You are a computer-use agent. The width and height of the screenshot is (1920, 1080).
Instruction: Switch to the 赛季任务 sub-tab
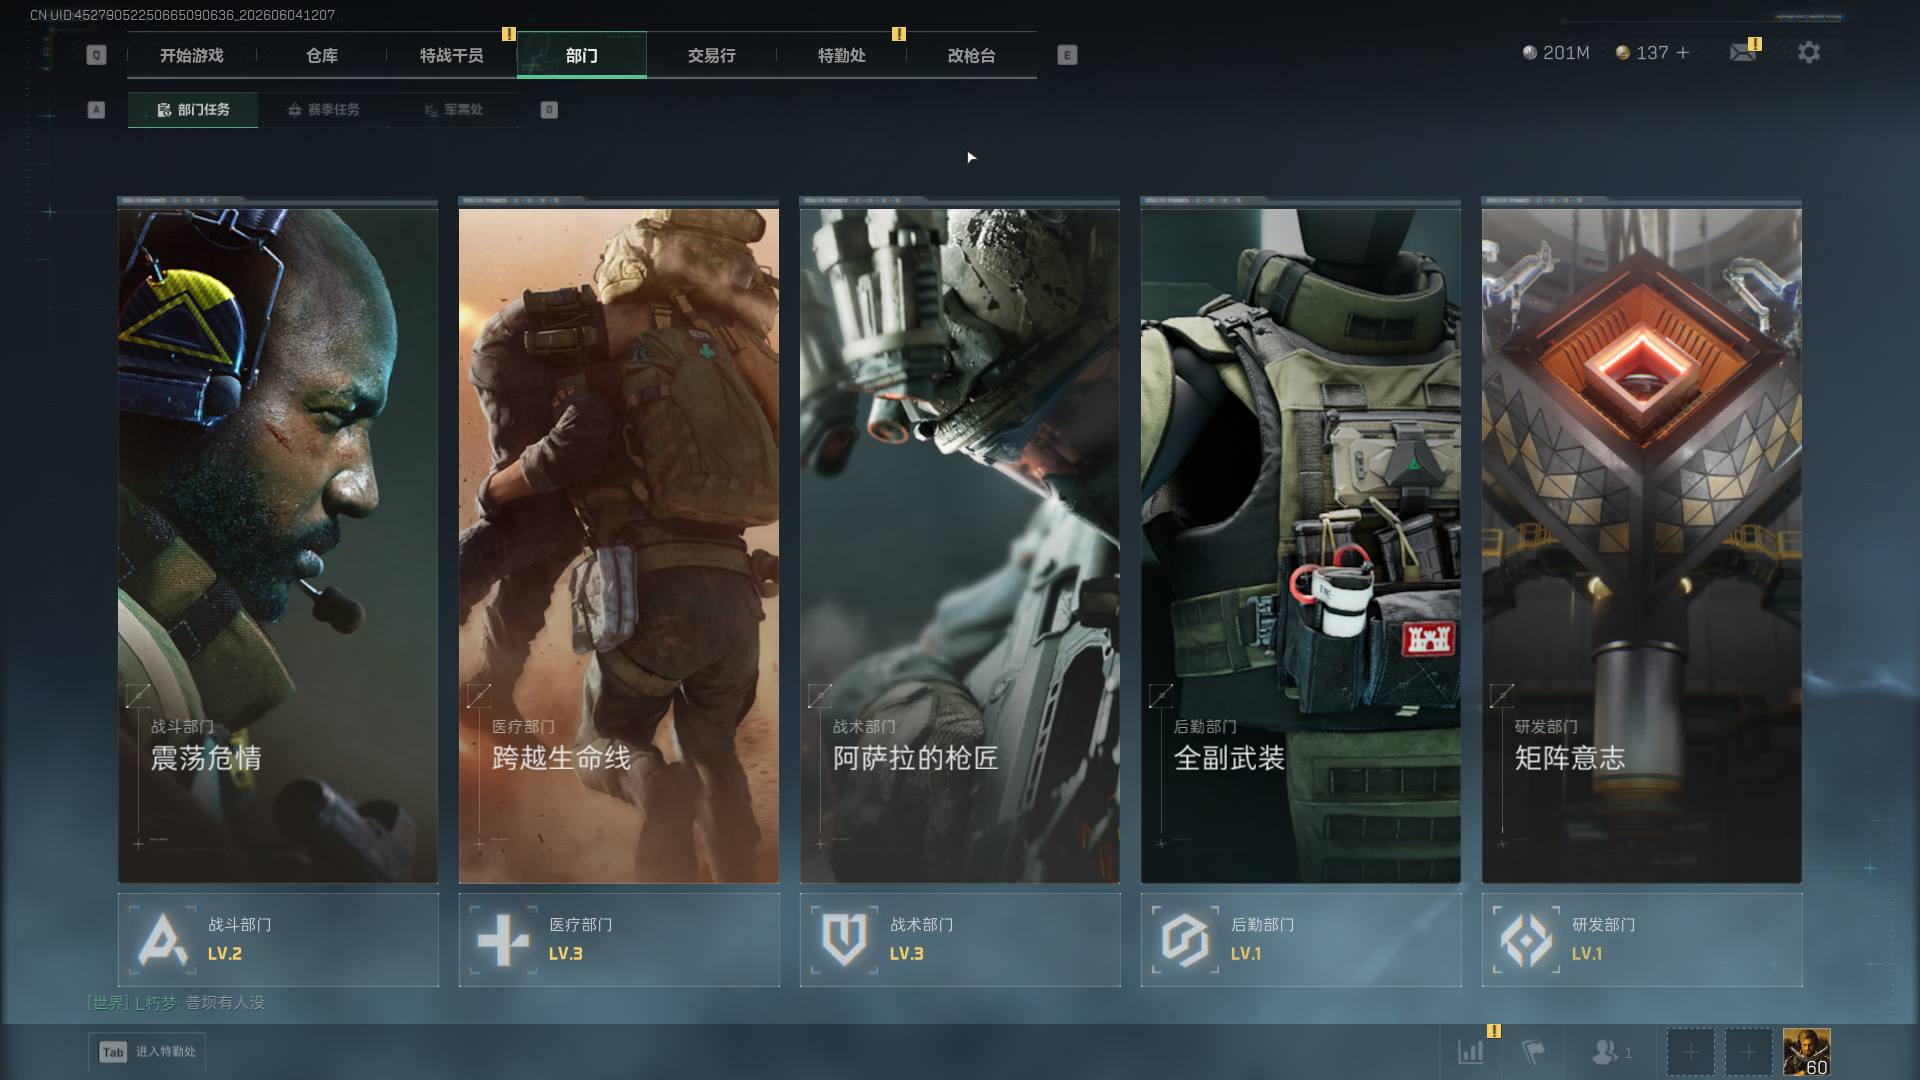[323, 110]
